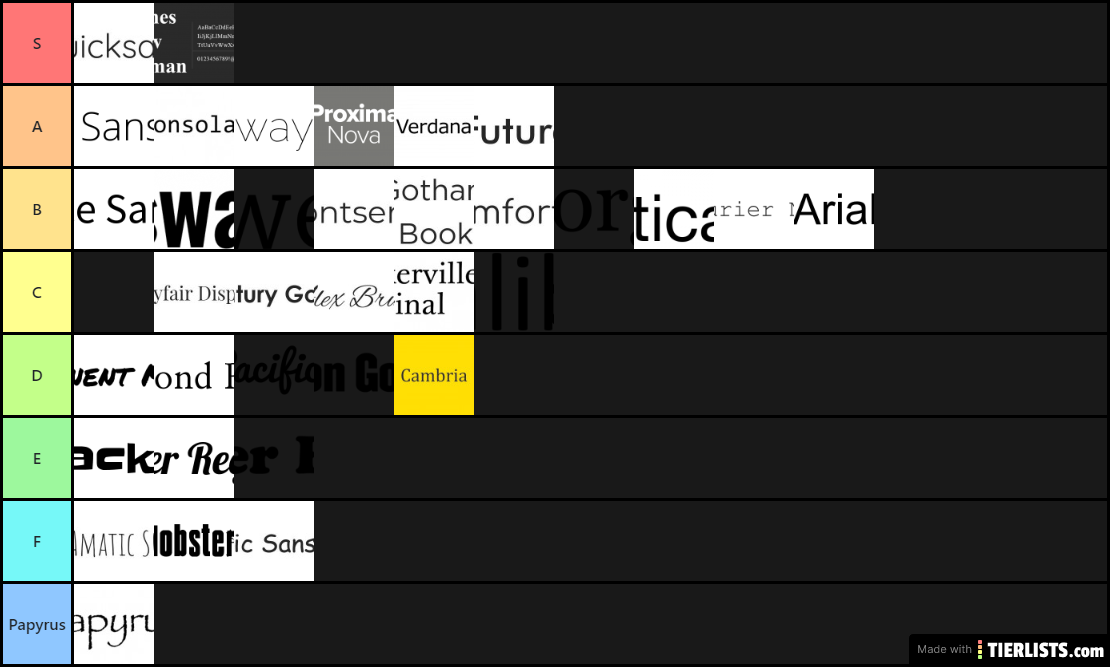This screenshot has width=1110, height=667.
Task: Click the cyan F tier label
Action: 37,541
